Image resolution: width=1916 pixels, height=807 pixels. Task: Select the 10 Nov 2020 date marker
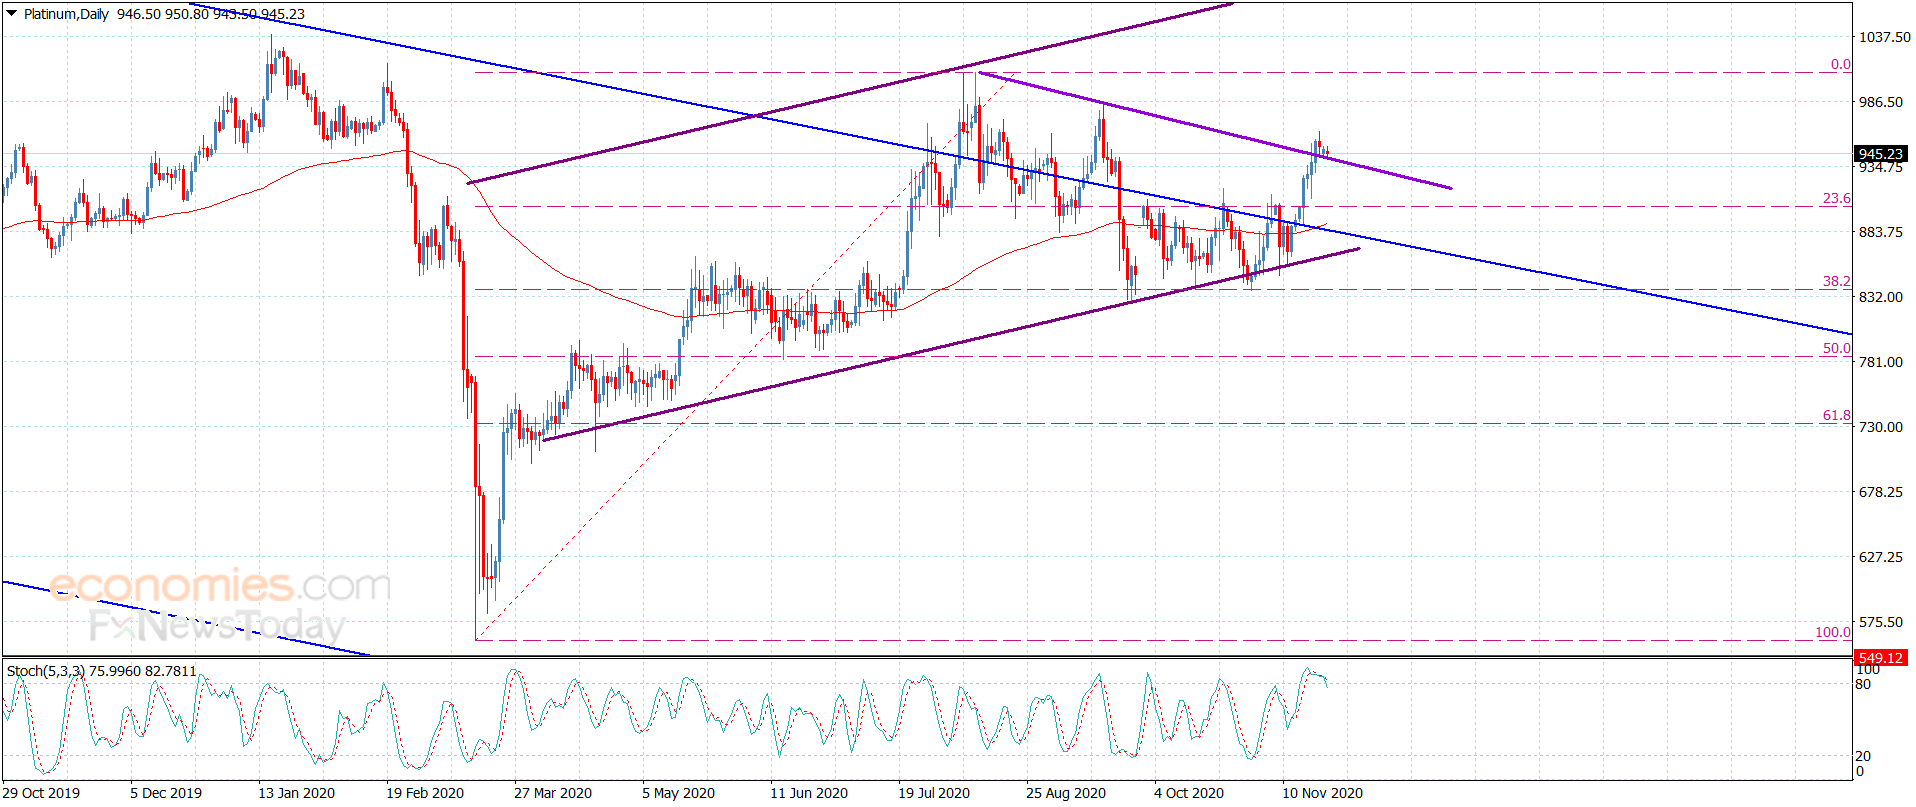(1322, 793)
